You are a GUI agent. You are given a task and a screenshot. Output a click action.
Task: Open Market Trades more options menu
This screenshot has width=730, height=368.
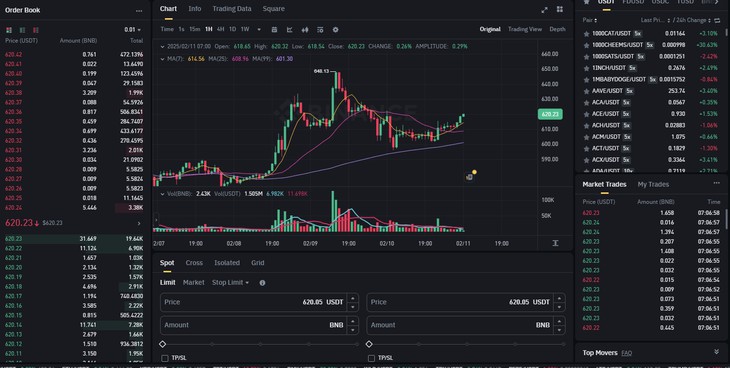[716, 183]
